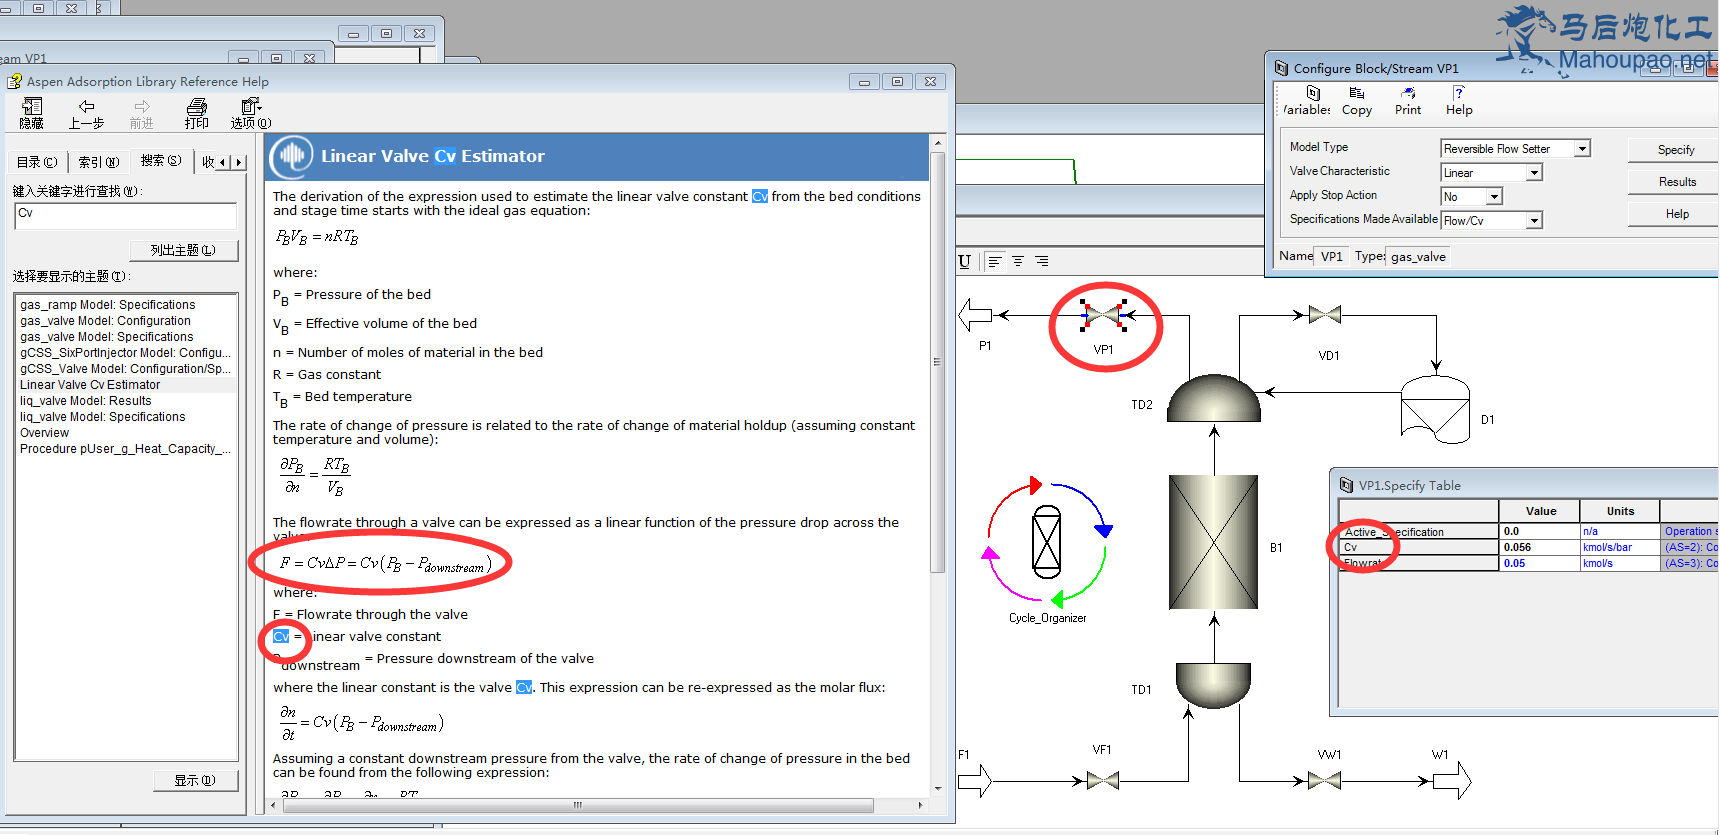Go back with the 上一步 arrow icon
The height and width of the screenshot is (835, 1720).
pyautogui.click(x=86, y=107)
